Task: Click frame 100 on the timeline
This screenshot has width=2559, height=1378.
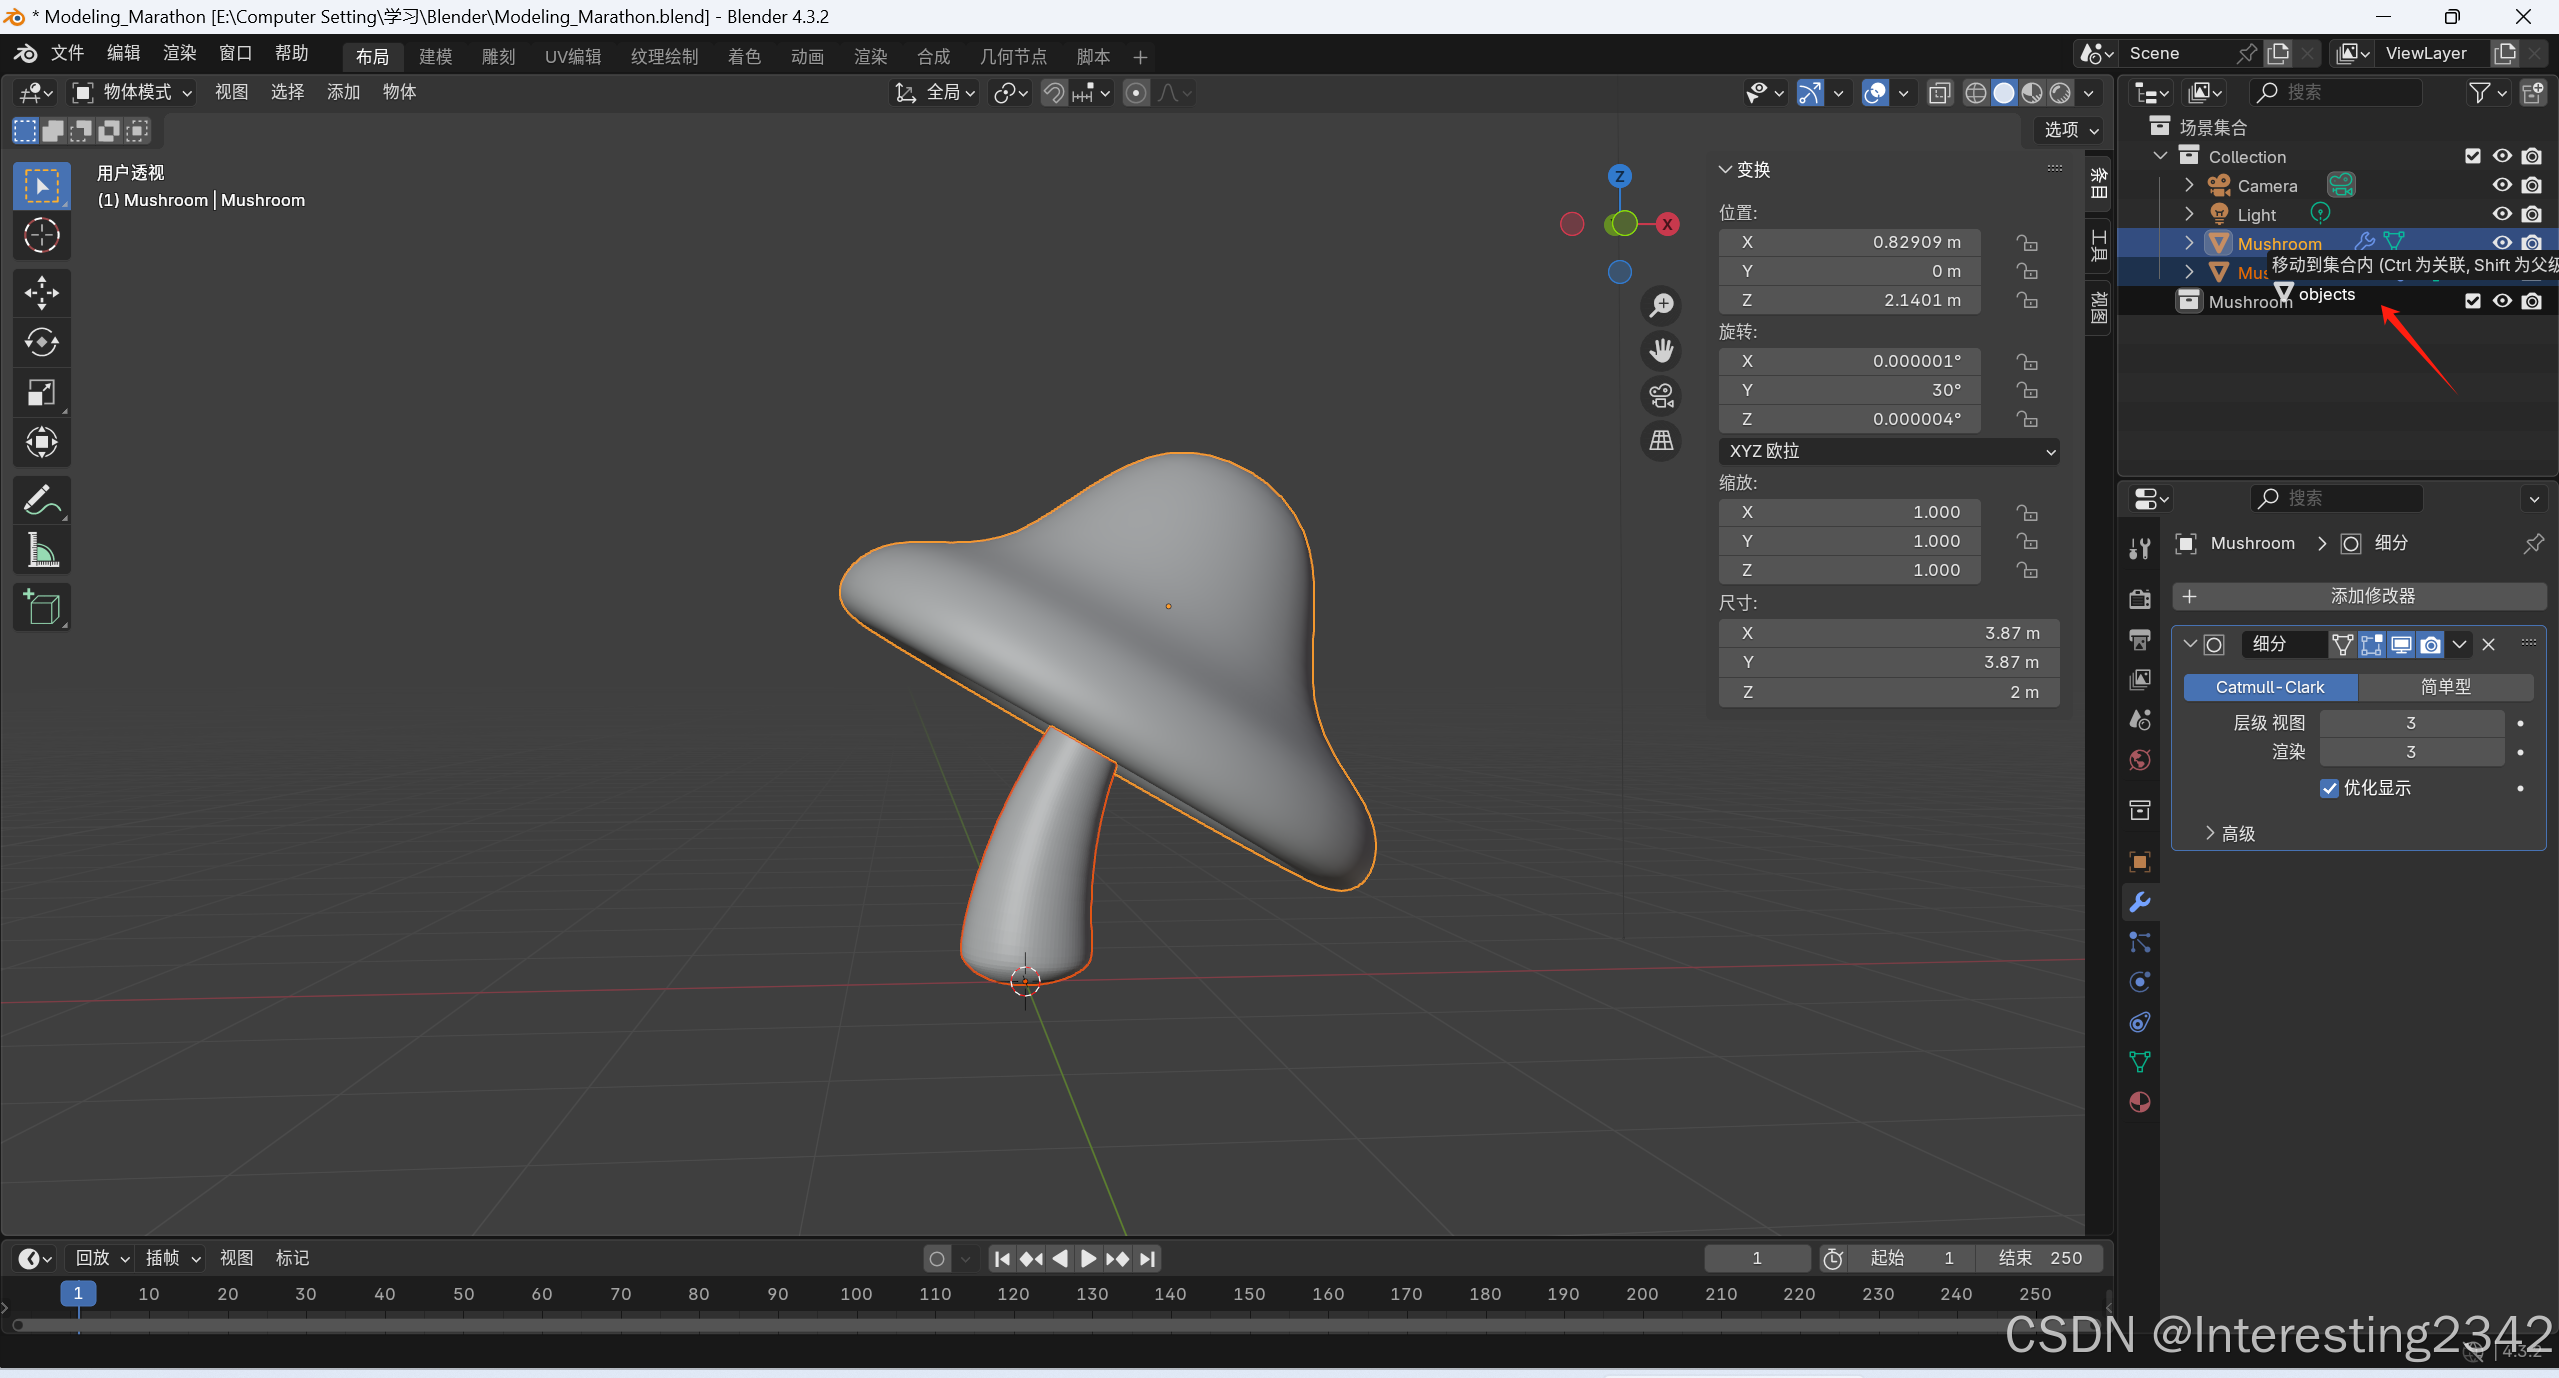Action: [x=856, y=1294]
